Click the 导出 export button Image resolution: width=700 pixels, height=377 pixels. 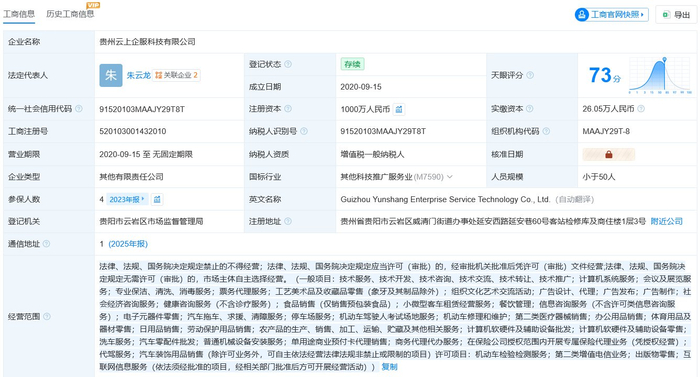(676, 15)
